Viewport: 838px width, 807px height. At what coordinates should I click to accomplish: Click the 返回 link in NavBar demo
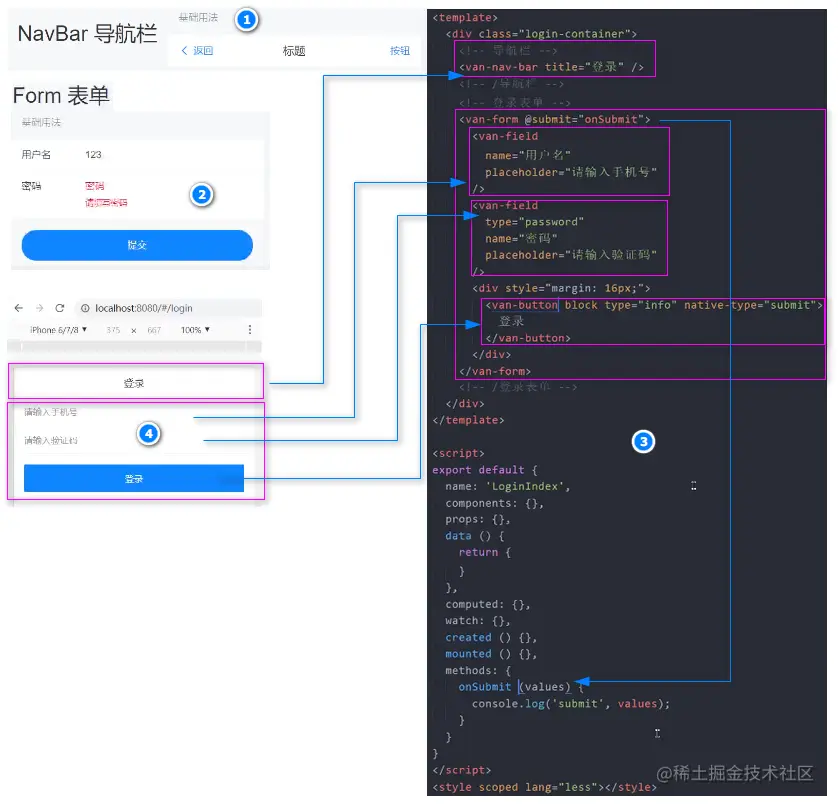tap(203, 50)
